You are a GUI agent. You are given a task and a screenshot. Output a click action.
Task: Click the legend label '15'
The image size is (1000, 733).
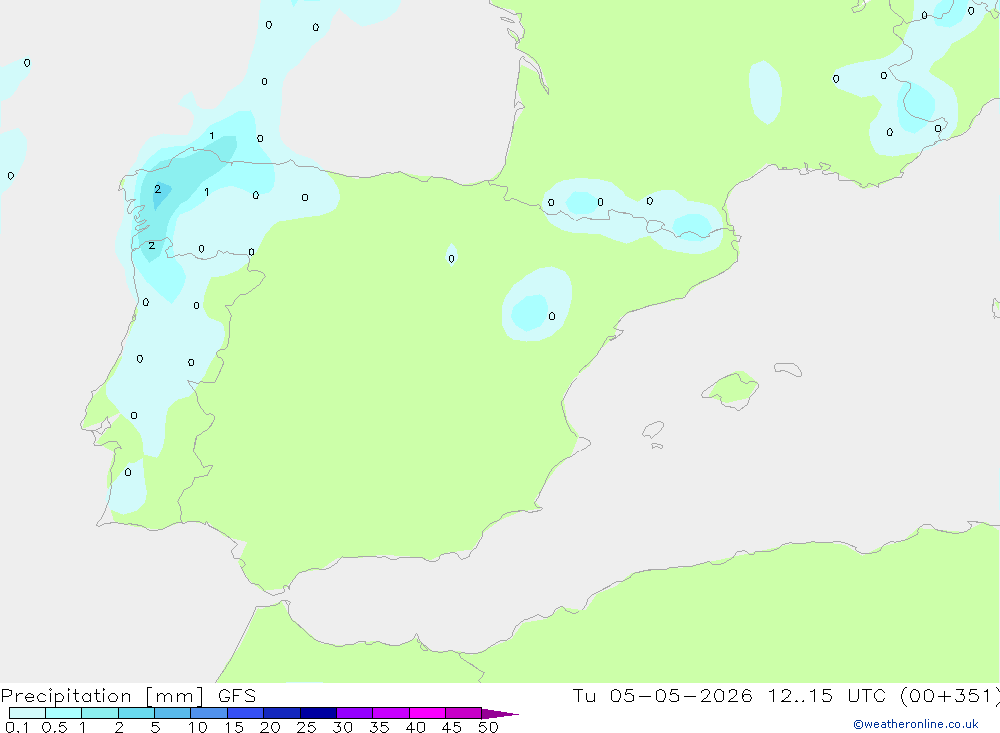pos(234,727)
